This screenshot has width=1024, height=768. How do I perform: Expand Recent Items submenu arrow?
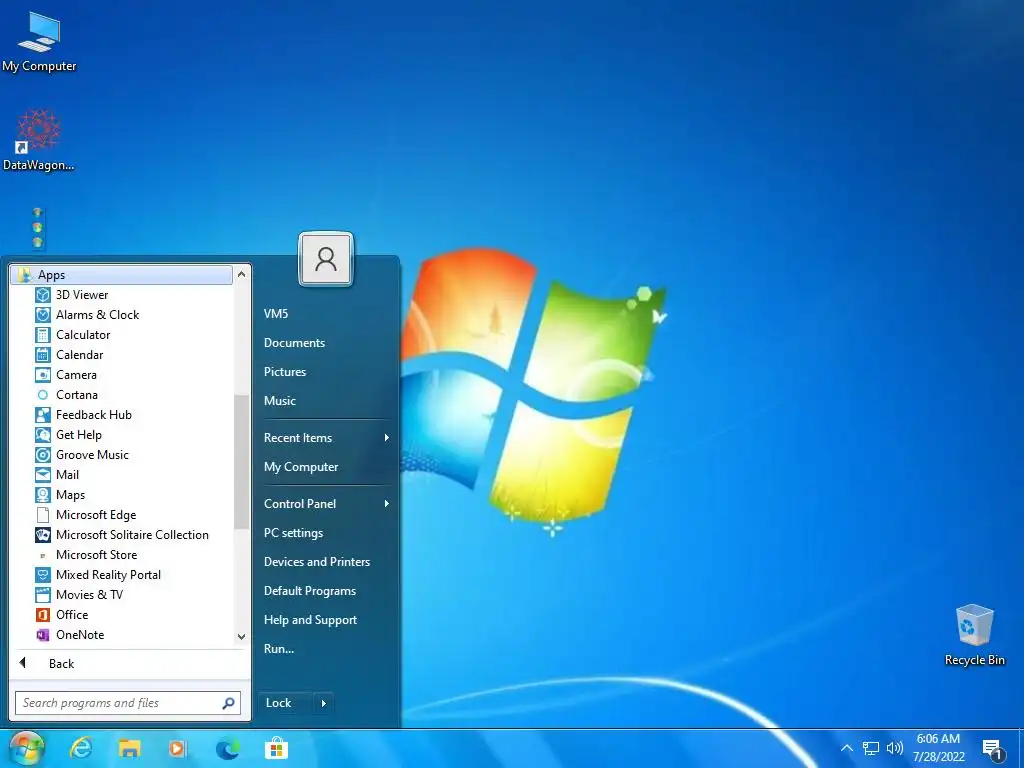387,438
